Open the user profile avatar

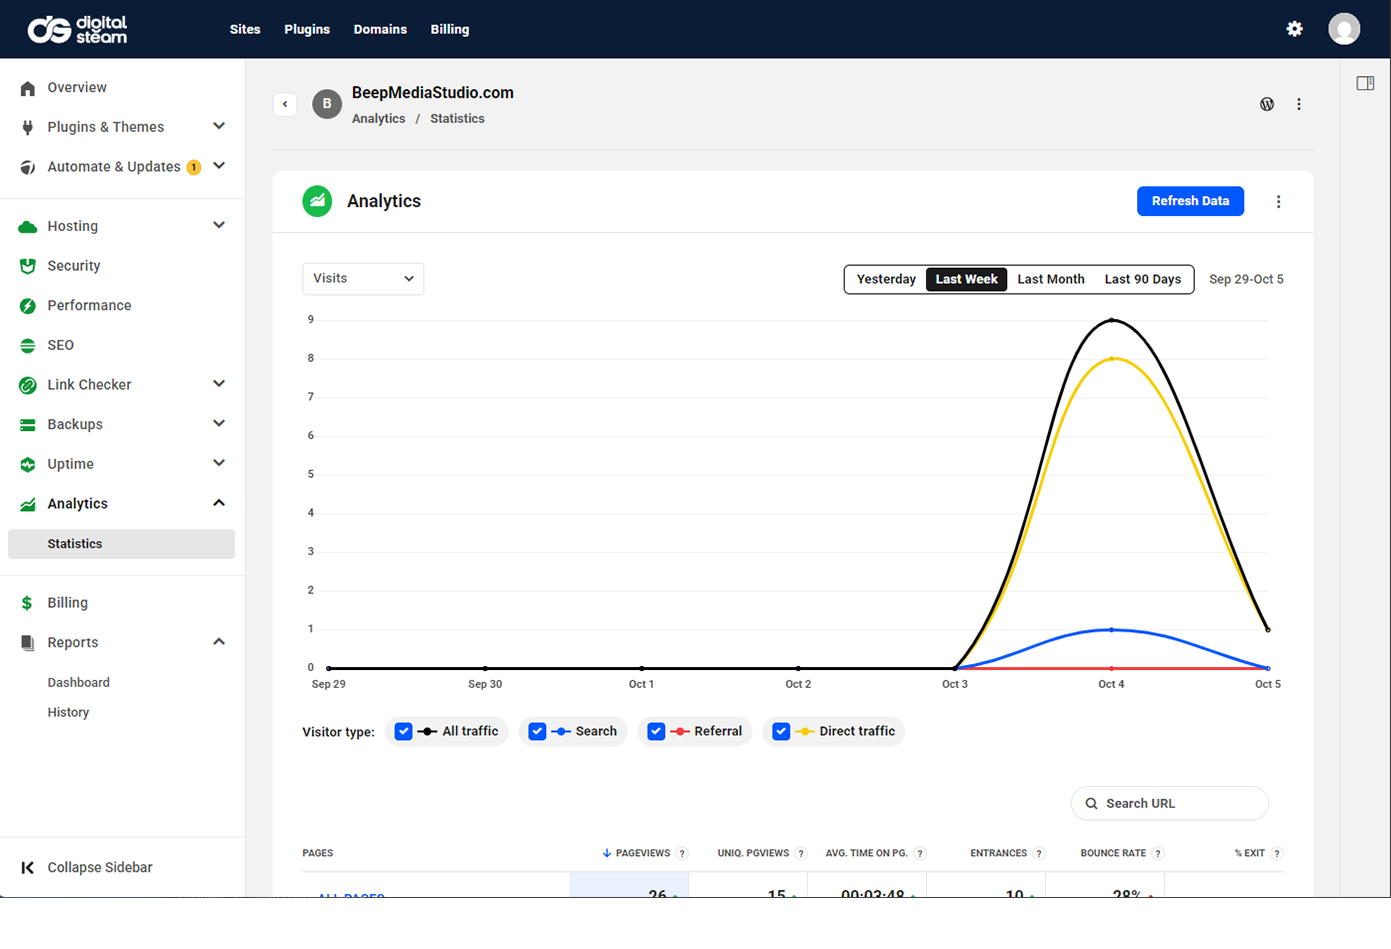(1343, 29)
